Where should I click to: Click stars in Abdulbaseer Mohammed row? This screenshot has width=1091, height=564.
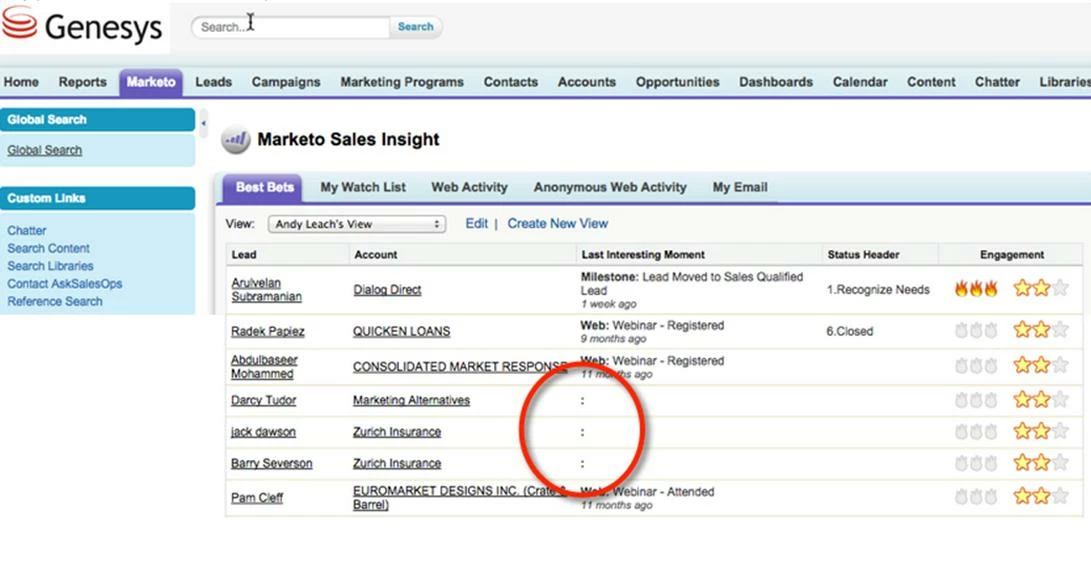(1041, 365)
